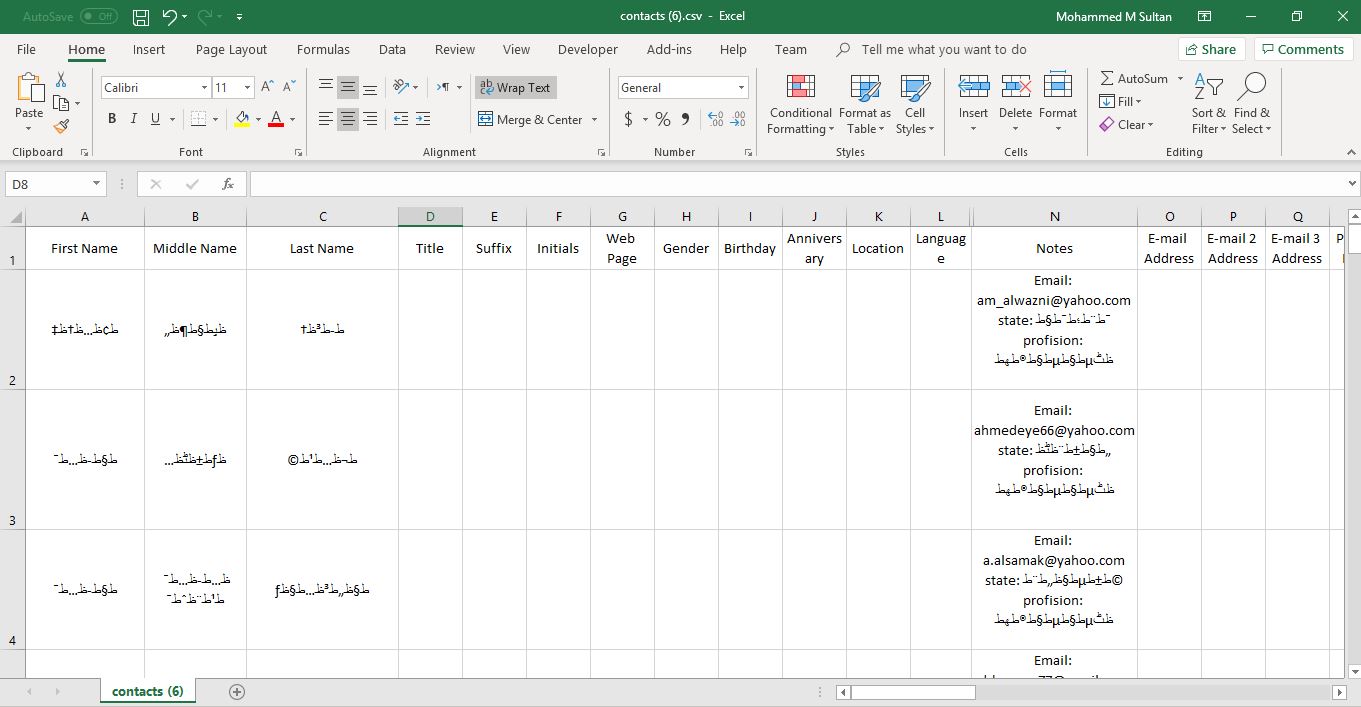Apply the borders button
1361x707 pixels.
[197, 119]
